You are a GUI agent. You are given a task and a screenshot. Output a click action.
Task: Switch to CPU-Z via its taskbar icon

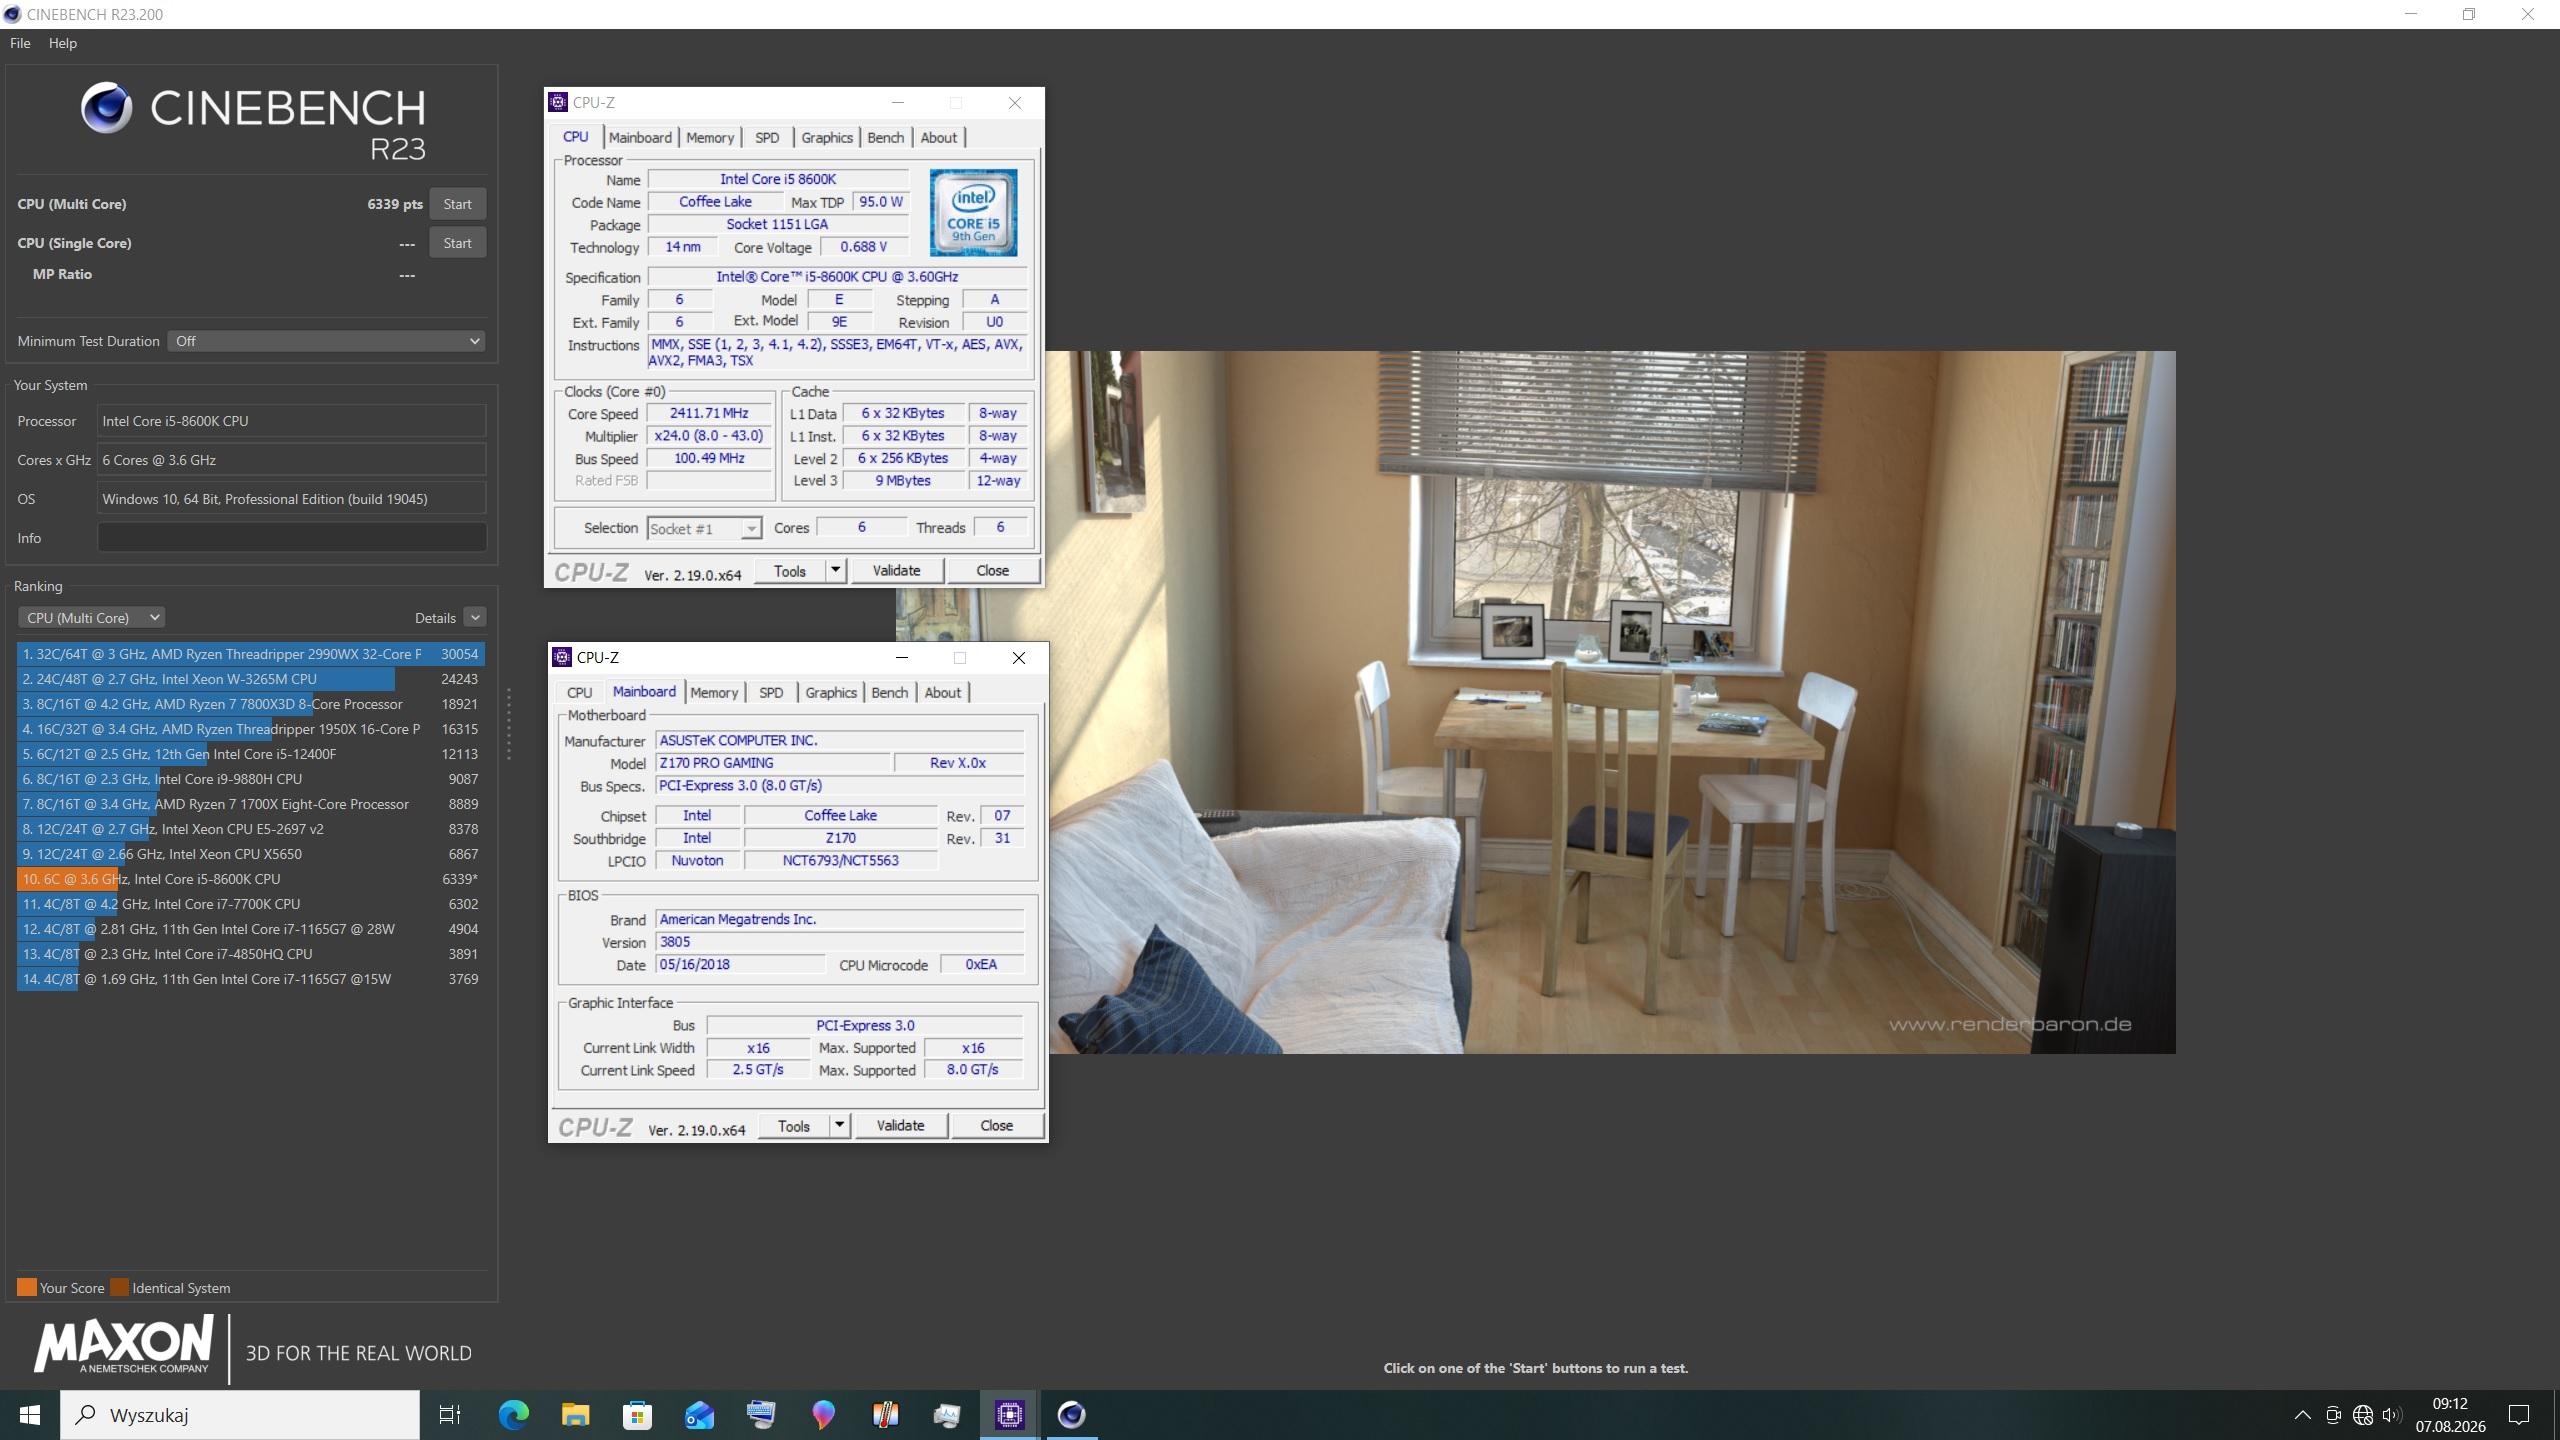(x=1009, y=1415)
